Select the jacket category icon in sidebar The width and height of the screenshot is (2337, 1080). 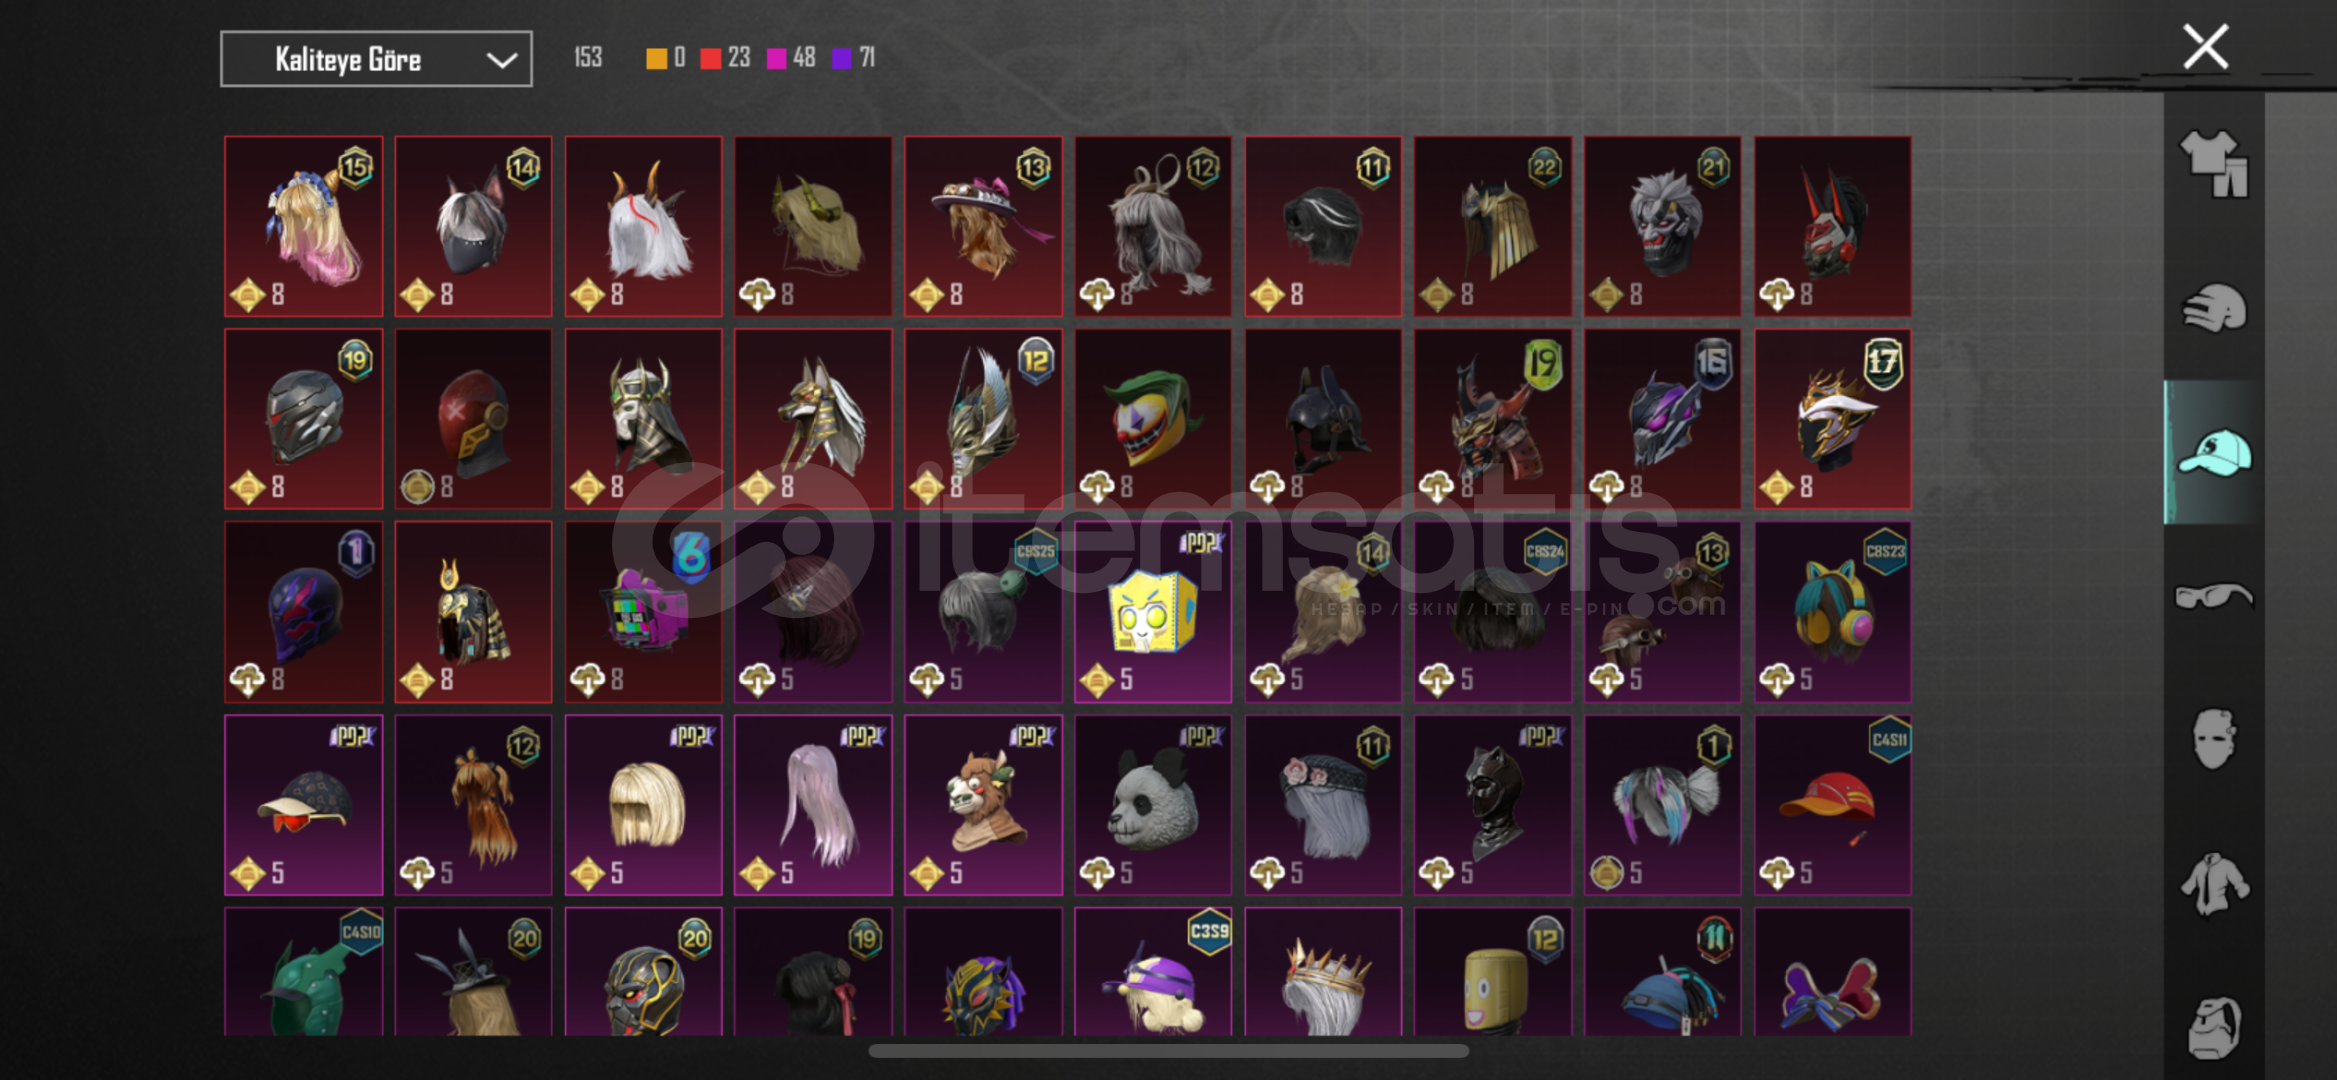tap(2213, 883)
